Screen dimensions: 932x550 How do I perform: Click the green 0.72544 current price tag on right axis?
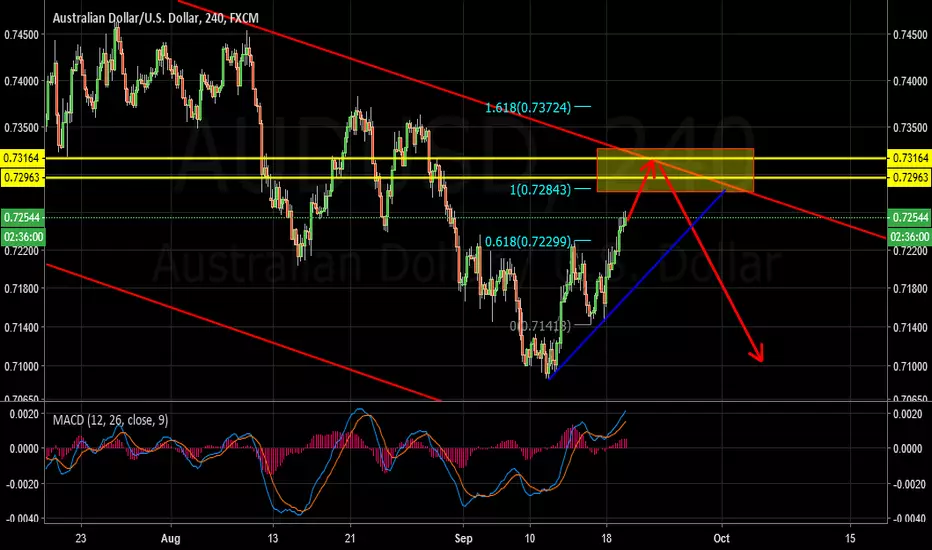(x=909, y=217)
